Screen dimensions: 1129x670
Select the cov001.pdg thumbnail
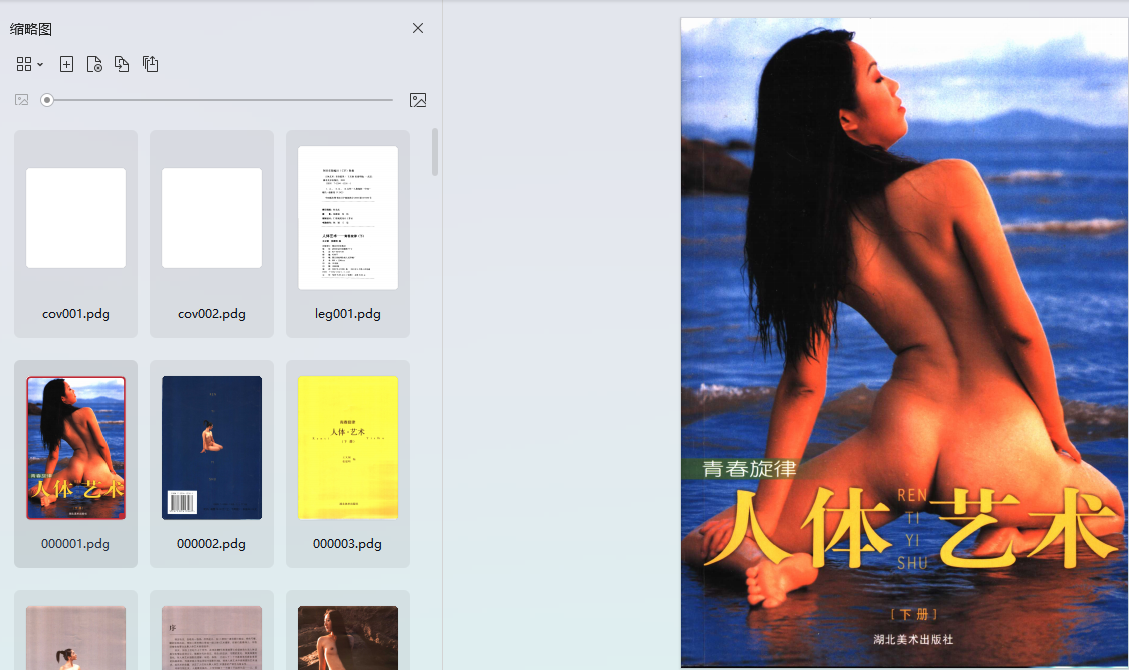tap(76, 218)
